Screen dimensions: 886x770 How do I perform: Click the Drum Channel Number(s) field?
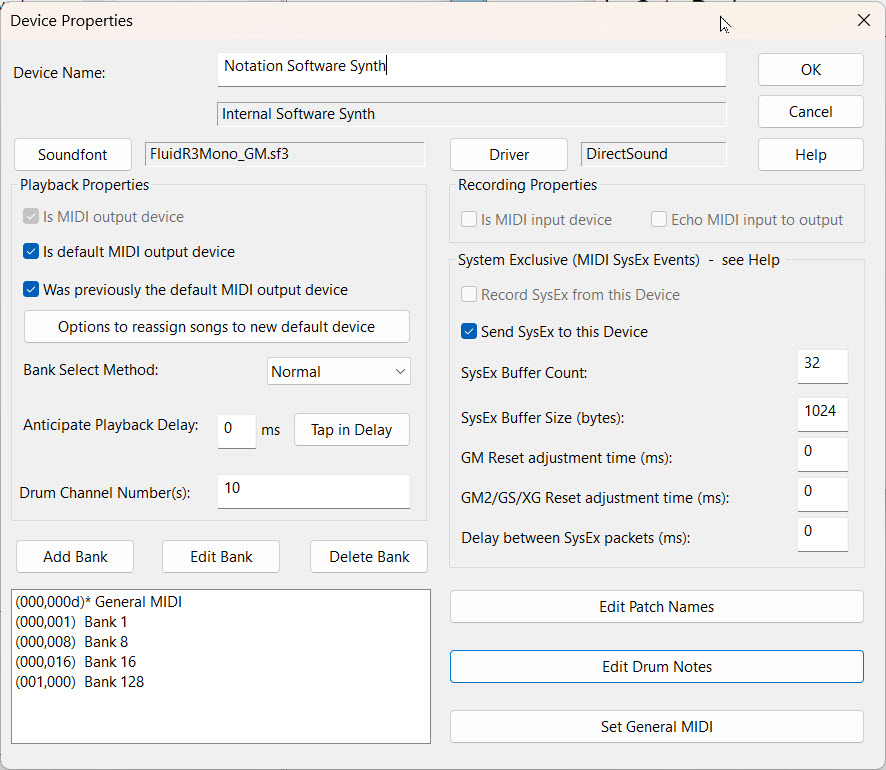tap(313, 491)
